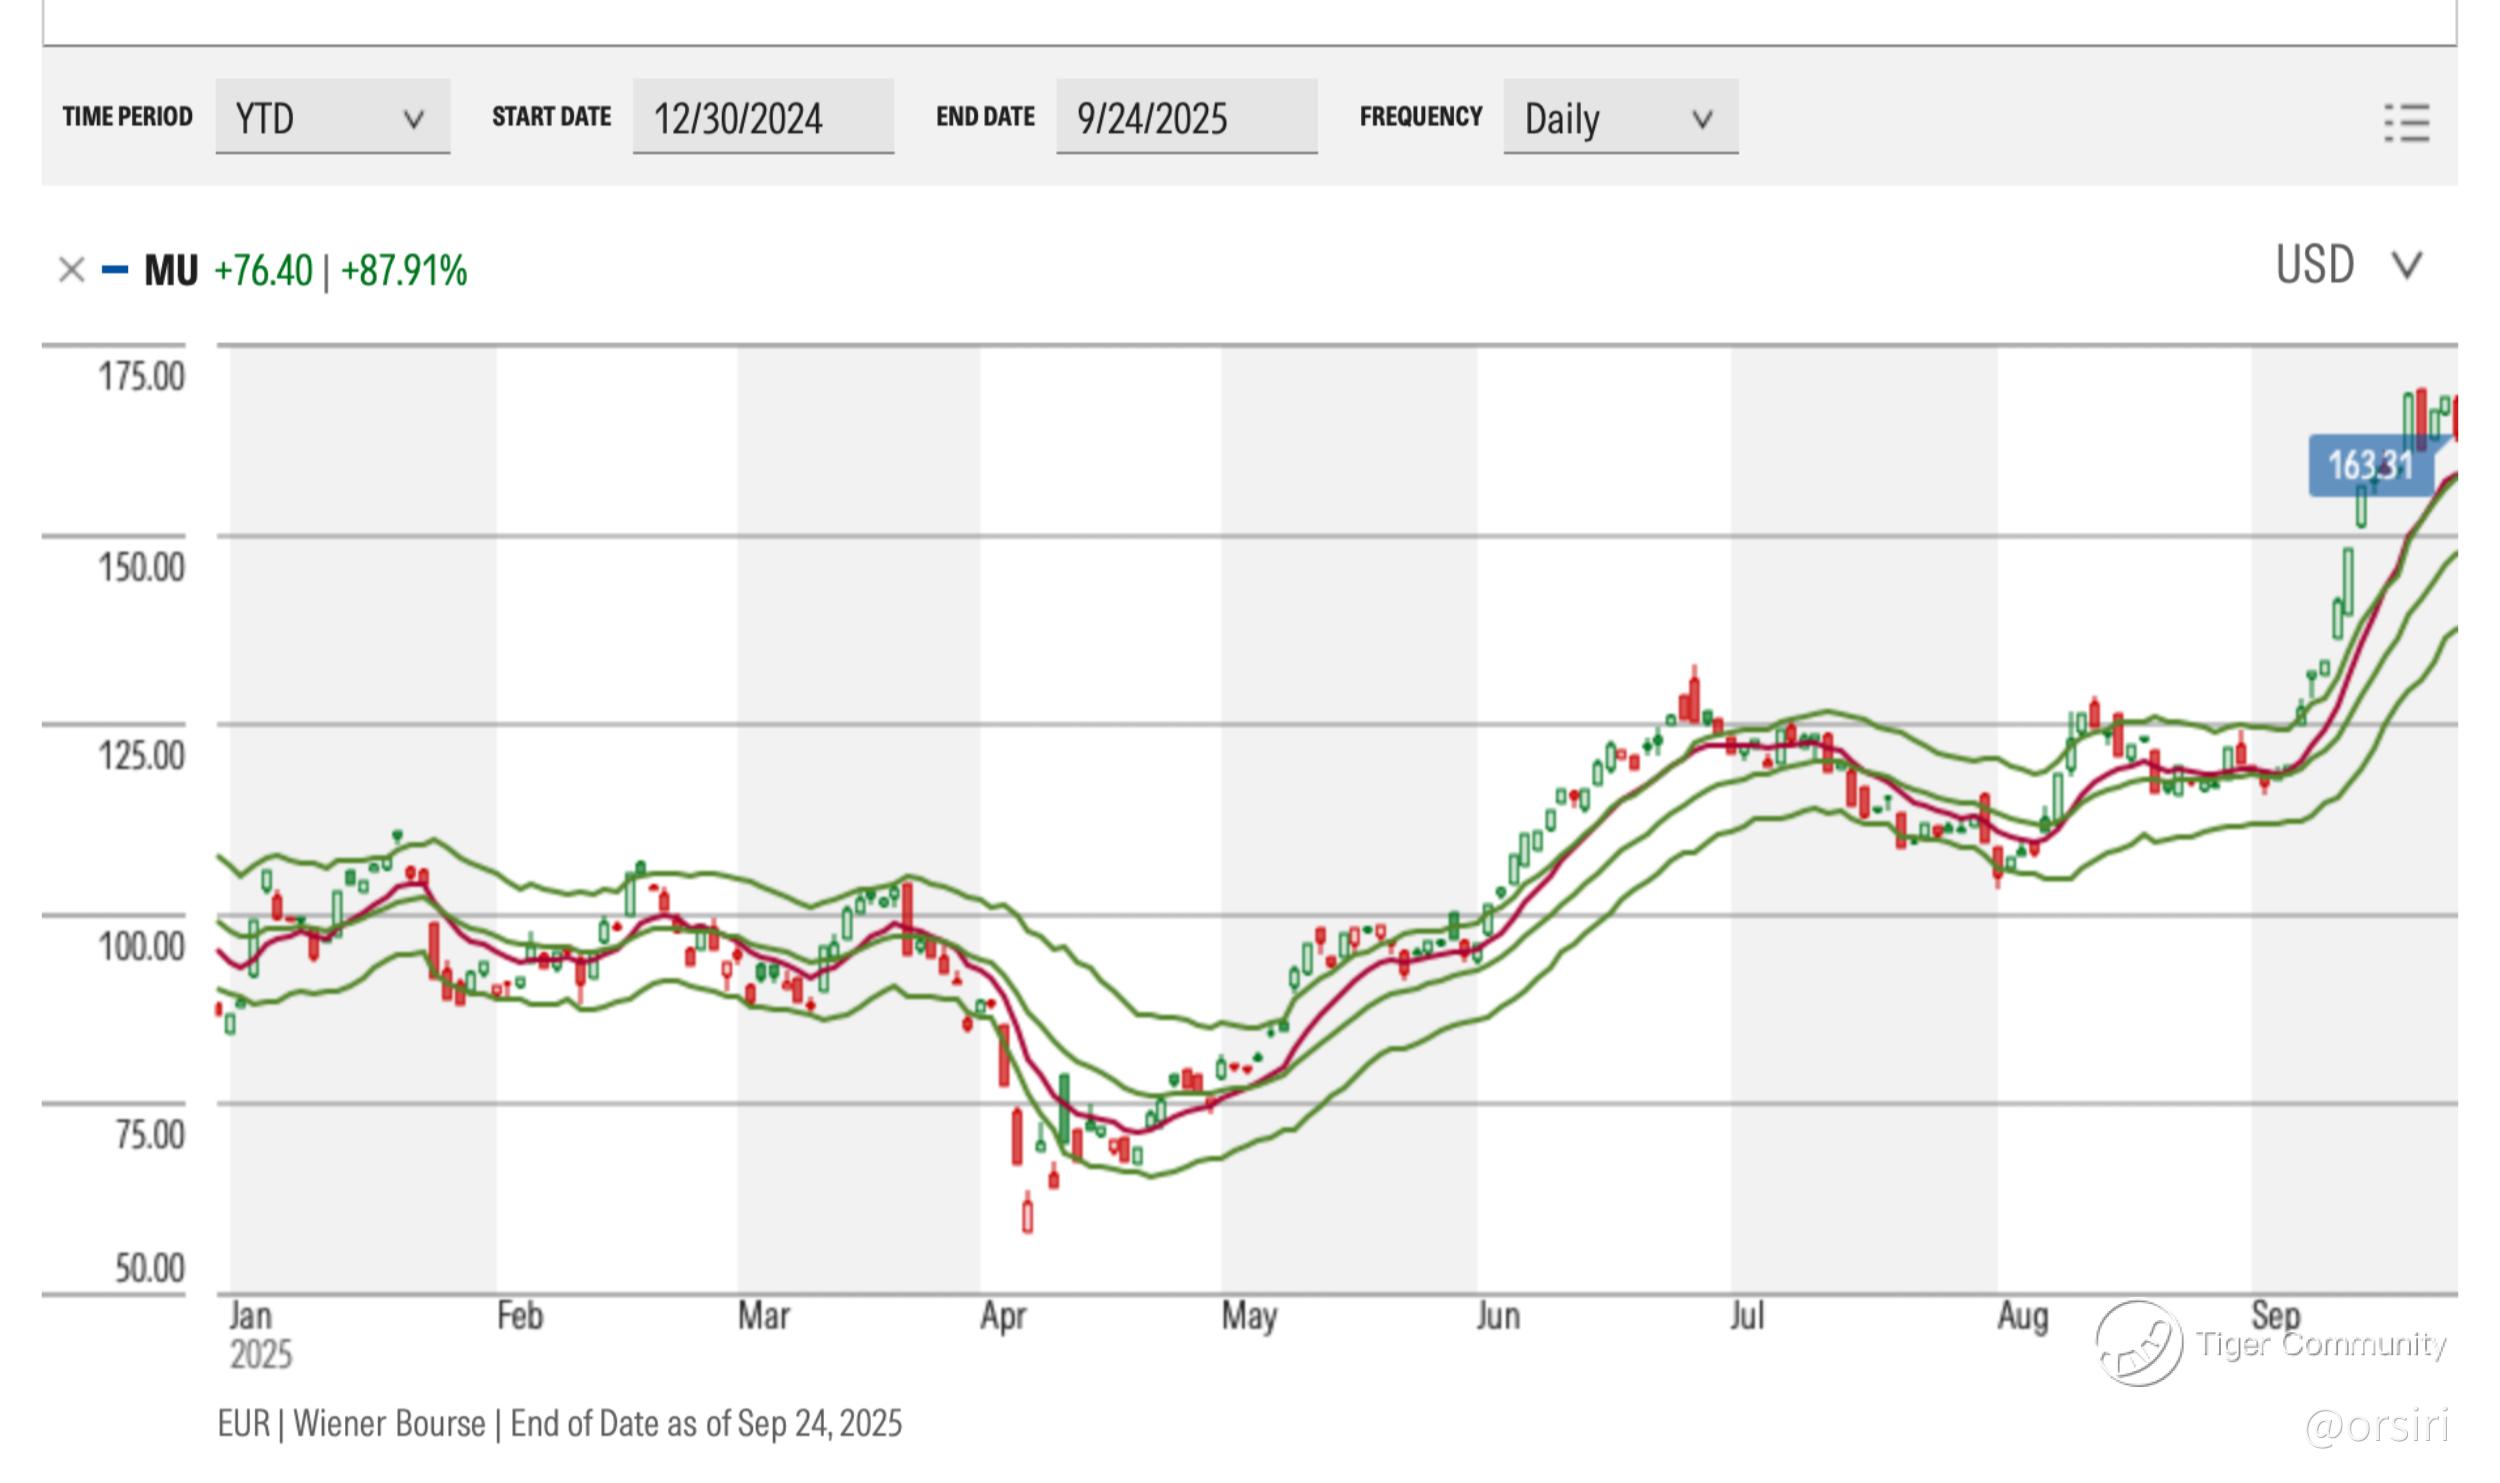Click the Jul month axis label
Viewport: 2500px width, 1483px height.
[x=1746, y=1316]
